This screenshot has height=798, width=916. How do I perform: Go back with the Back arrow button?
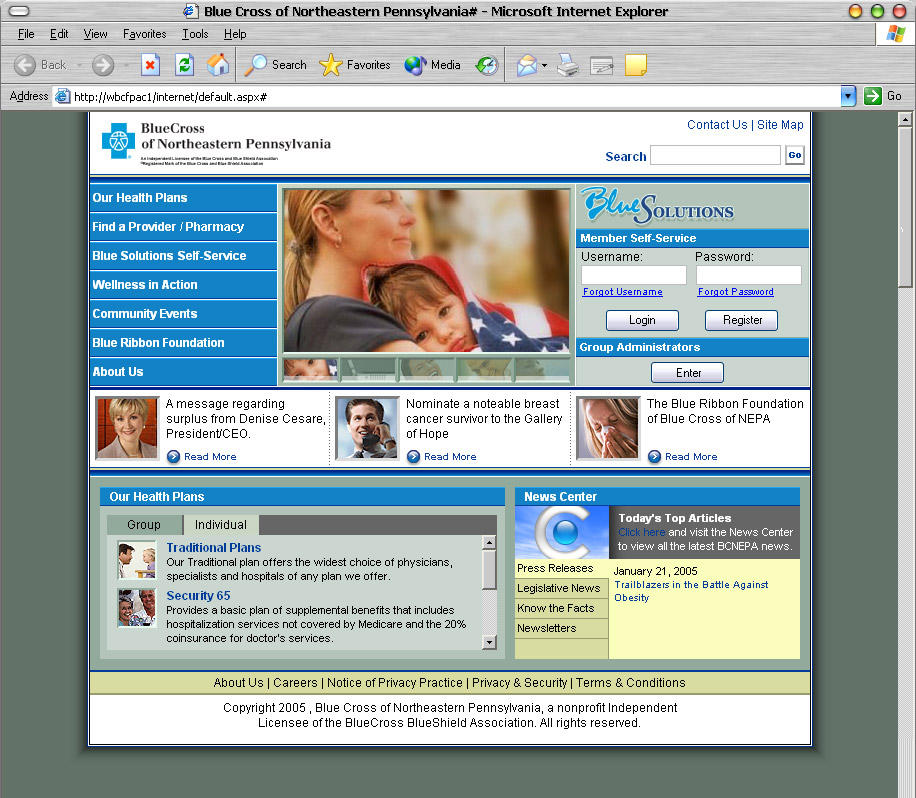coord(40,65)
